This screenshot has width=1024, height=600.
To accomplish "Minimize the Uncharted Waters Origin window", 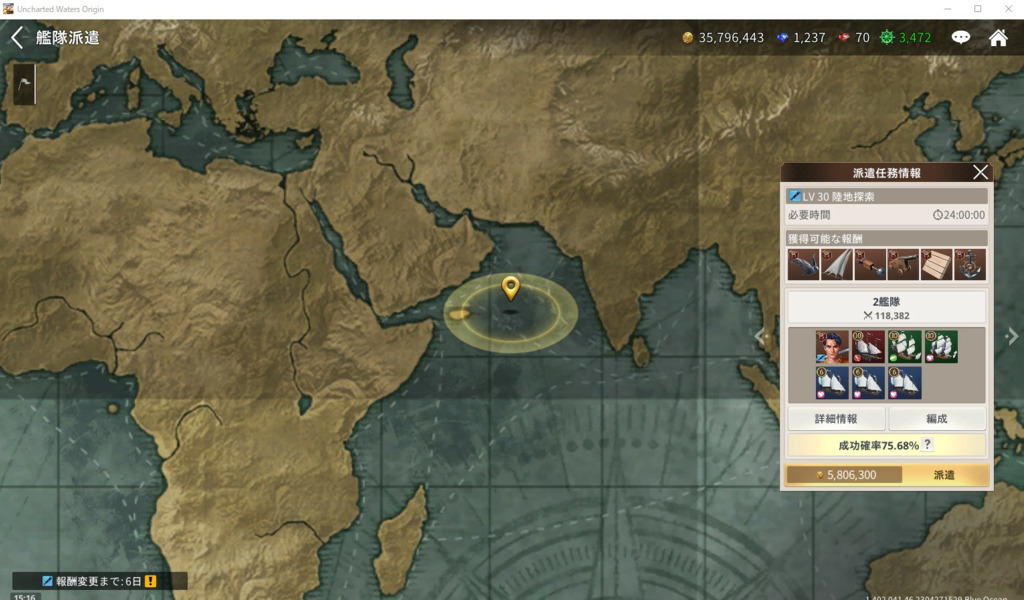I will click(948, 8).
